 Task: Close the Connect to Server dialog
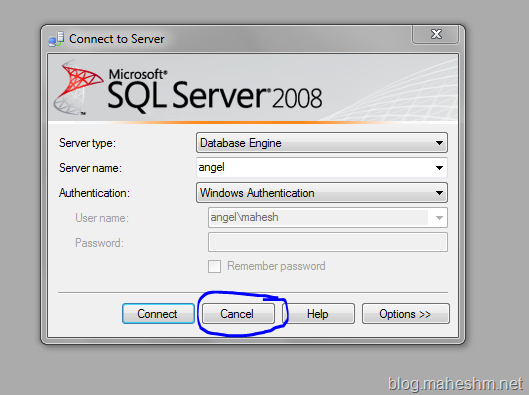click(x=436, y=34)
